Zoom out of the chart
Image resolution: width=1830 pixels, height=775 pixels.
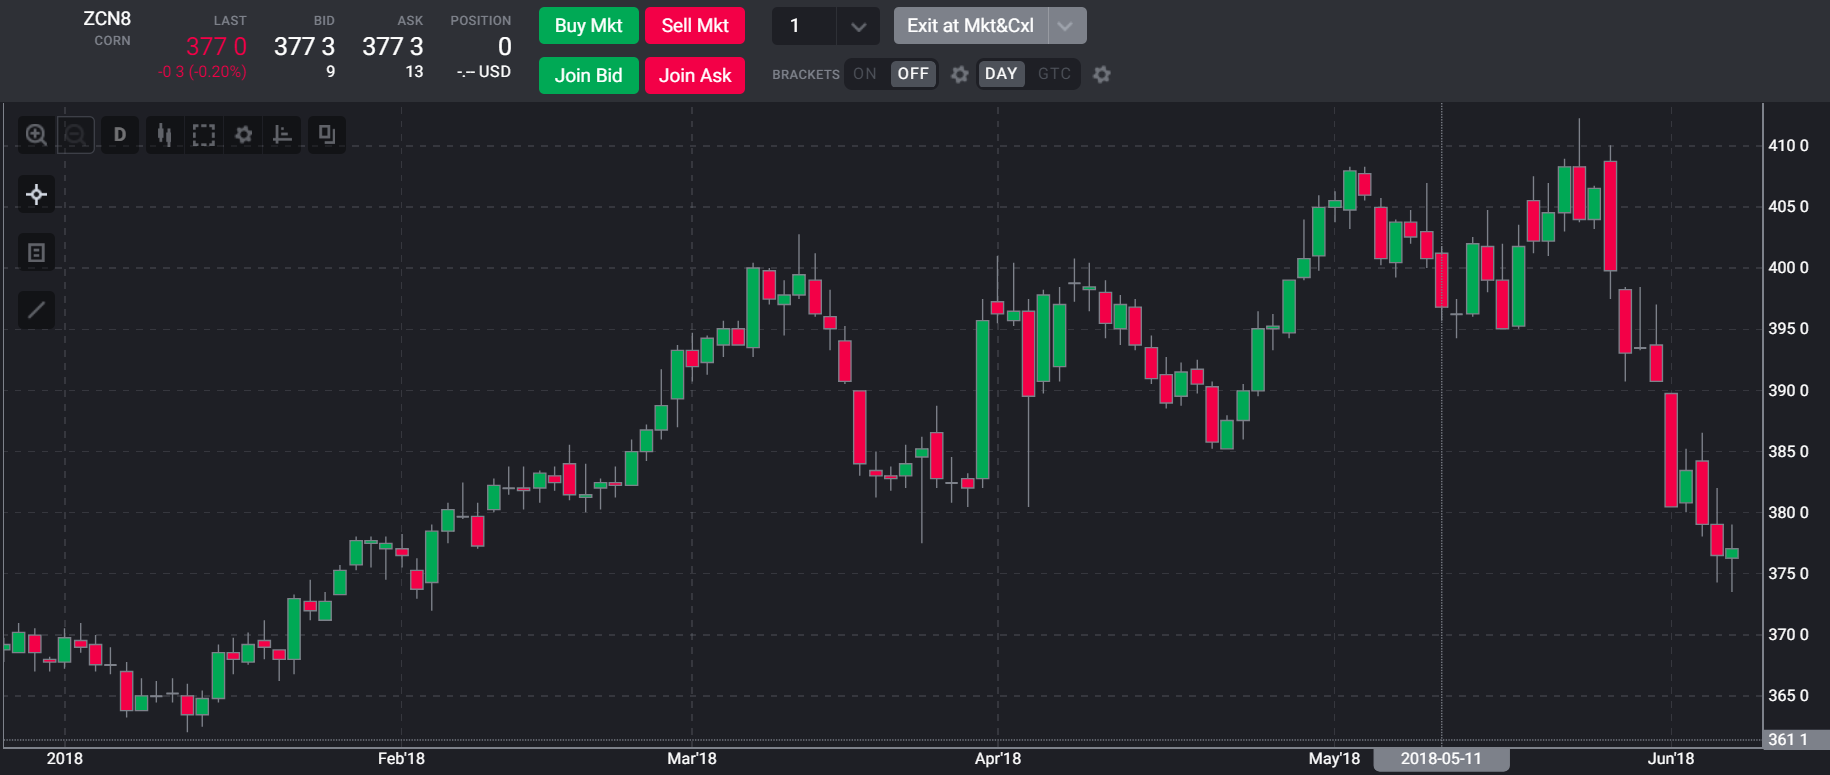tap(75, 134)
